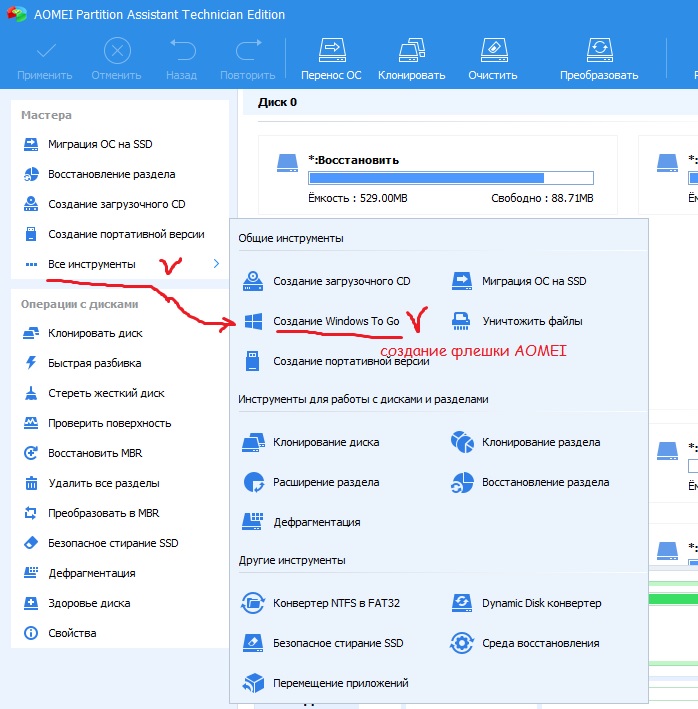The image size is (698, 709).
Task: Click the Конвертер NTFS в FAT32 icon
Action: pos(253,603)
